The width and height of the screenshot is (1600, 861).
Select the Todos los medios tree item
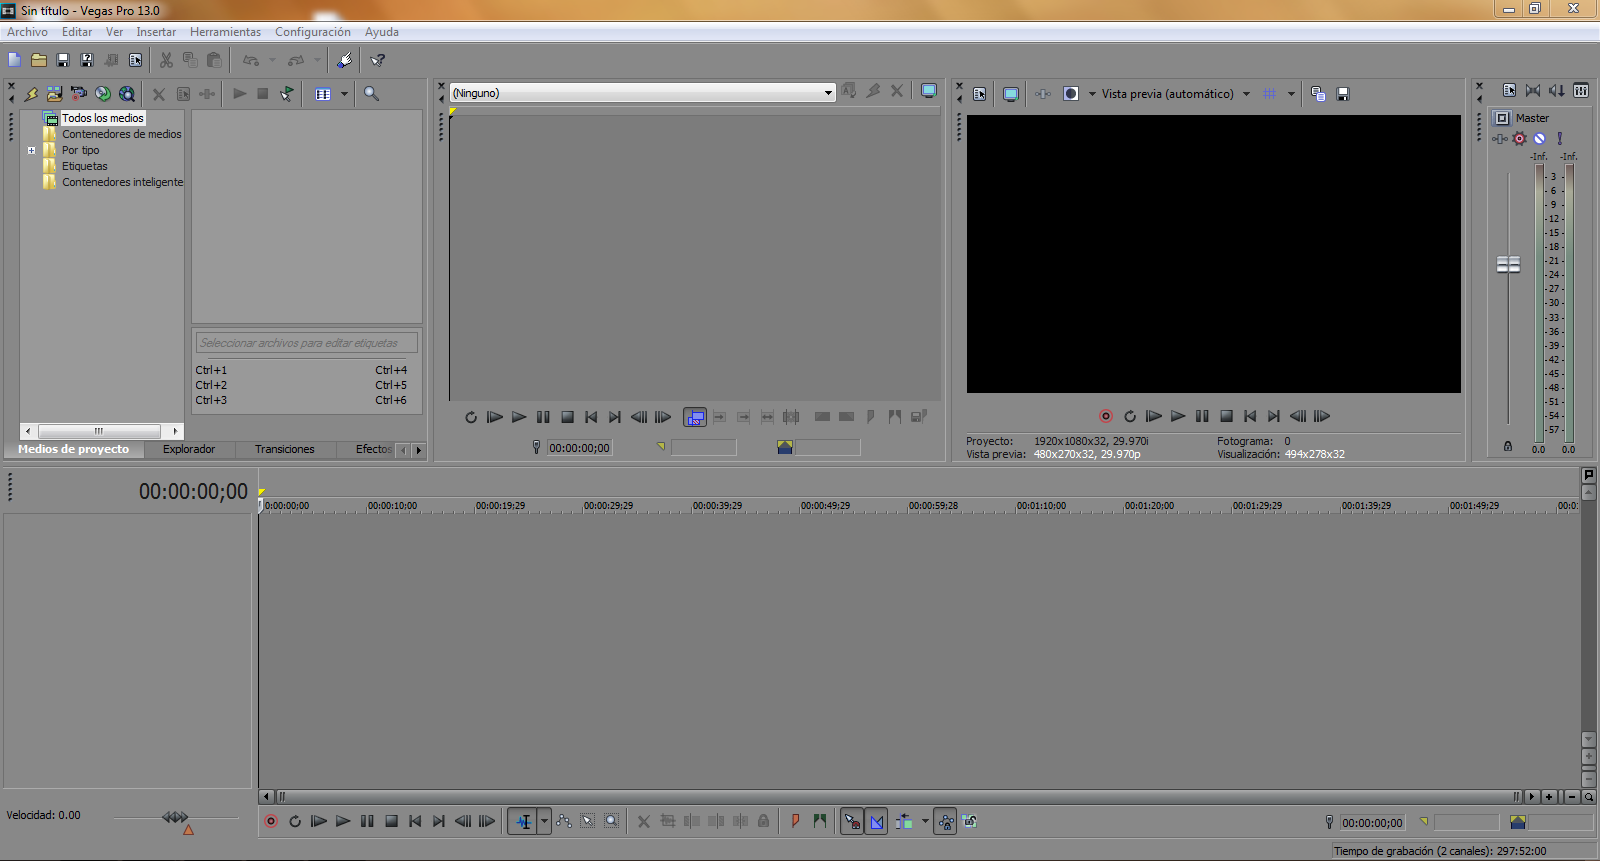[x=102, y=118]
